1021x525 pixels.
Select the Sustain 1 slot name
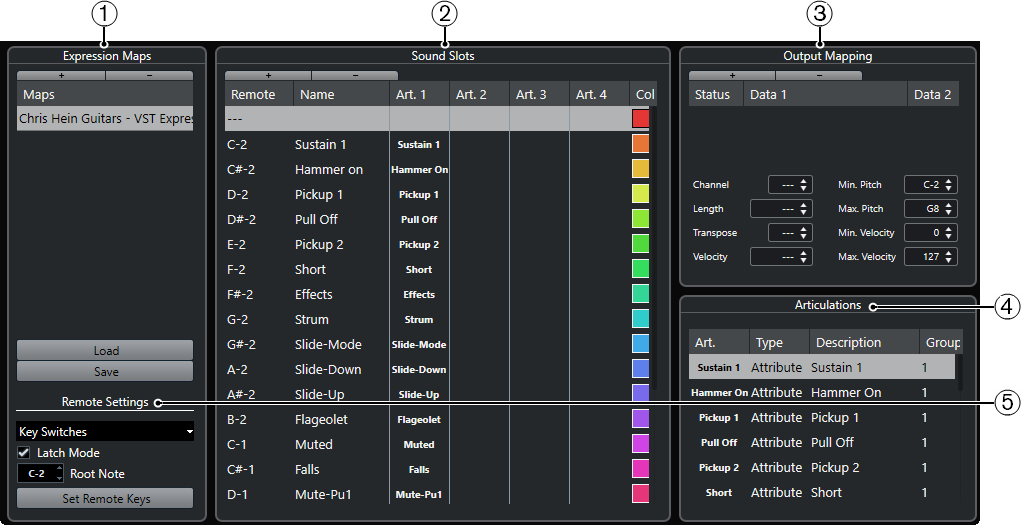point(320,144)
